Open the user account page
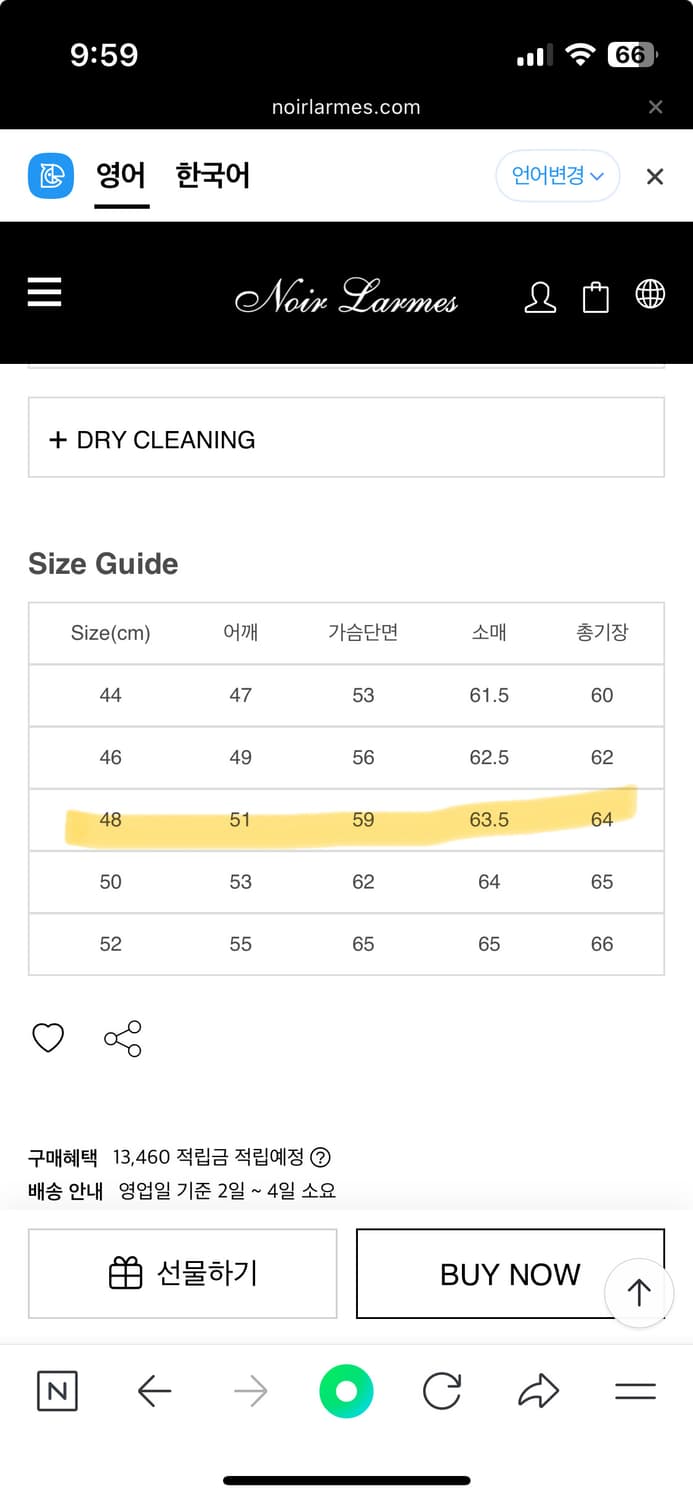693x1500 pixels. point(540,296)
